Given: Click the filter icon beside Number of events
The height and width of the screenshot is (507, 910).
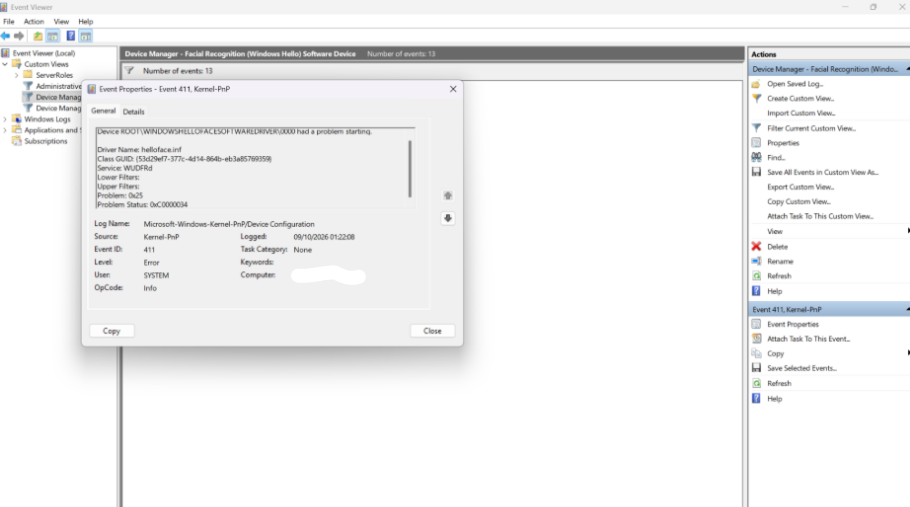Looking at the screenshot, I should pyautogui.click(x=129, y=71).
